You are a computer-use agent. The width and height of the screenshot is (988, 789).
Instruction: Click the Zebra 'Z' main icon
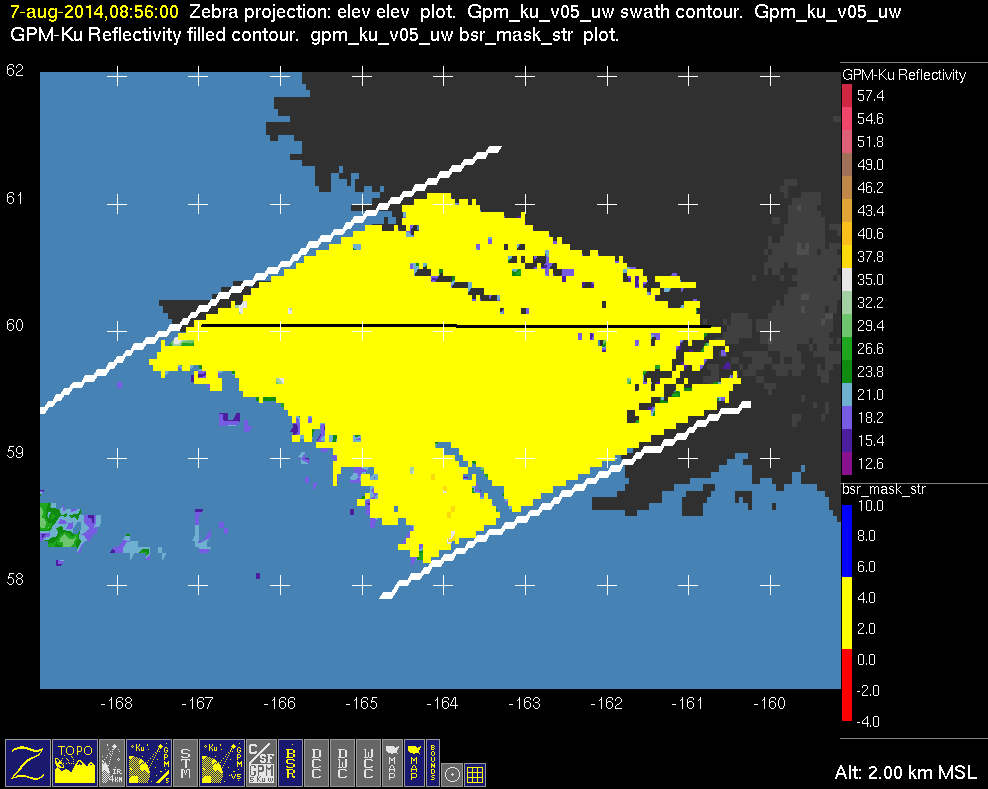pyautogui.click(x=26, y=762)
